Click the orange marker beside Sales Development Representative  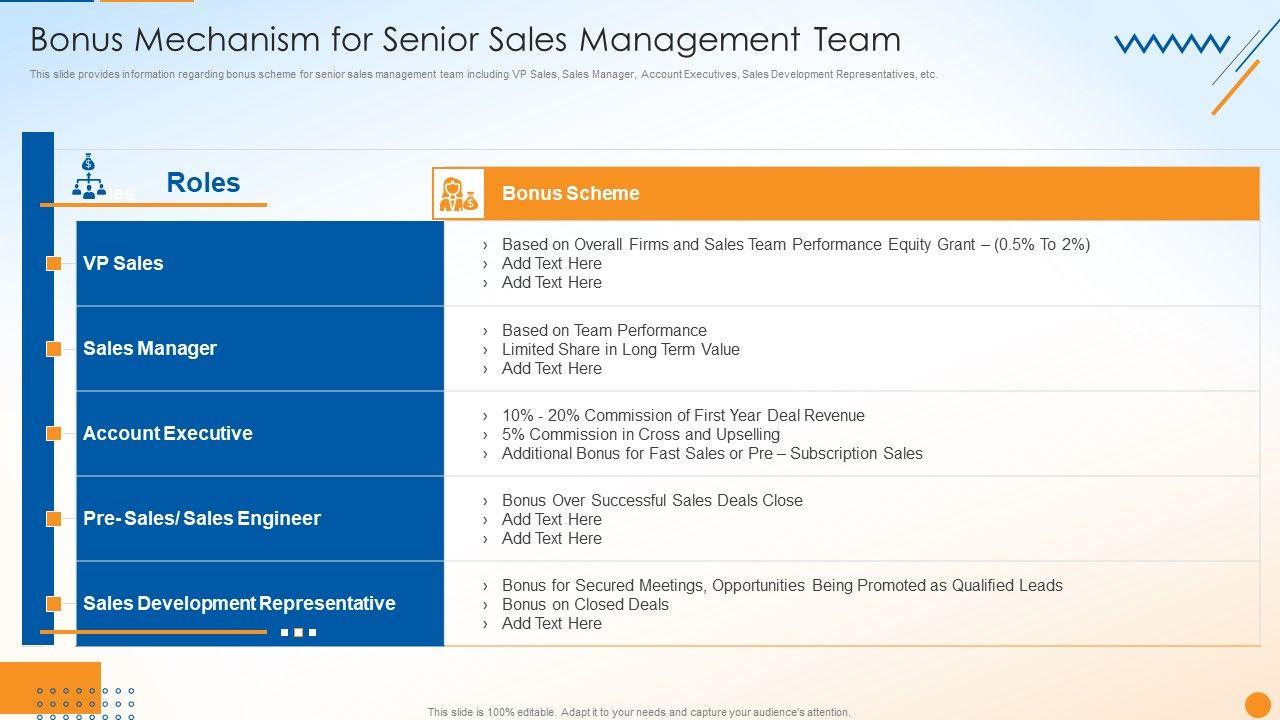[54, 604]
